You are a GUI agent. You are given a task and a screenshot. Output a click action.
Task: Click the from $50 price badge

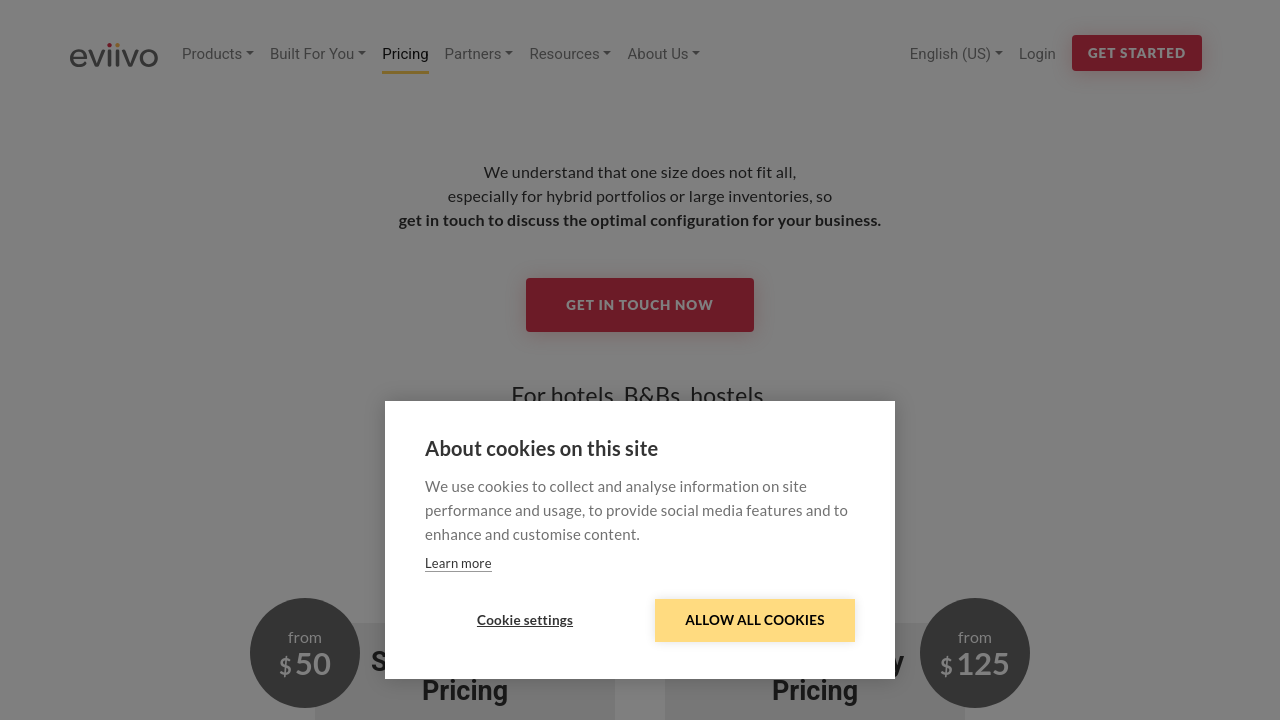[305, 653]
